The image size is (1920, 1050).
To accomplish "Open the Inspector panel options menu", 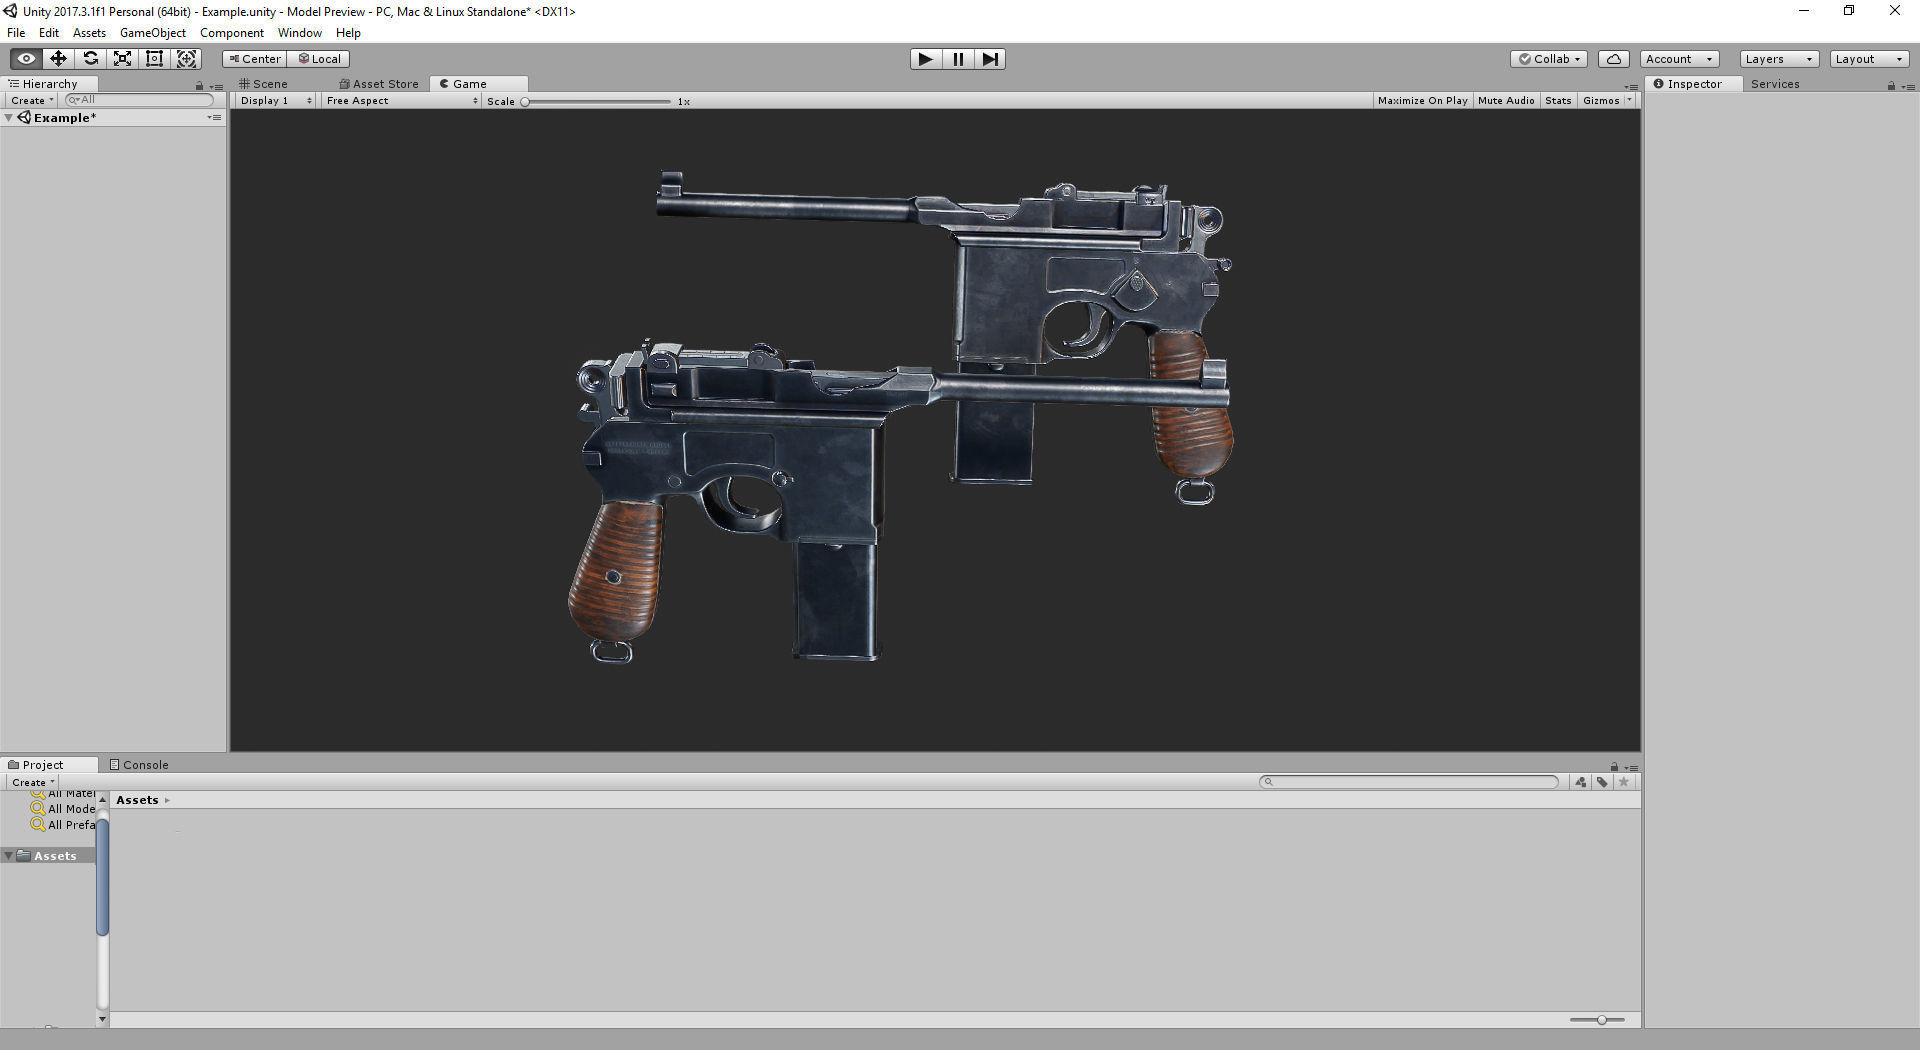I will 1908,87.
